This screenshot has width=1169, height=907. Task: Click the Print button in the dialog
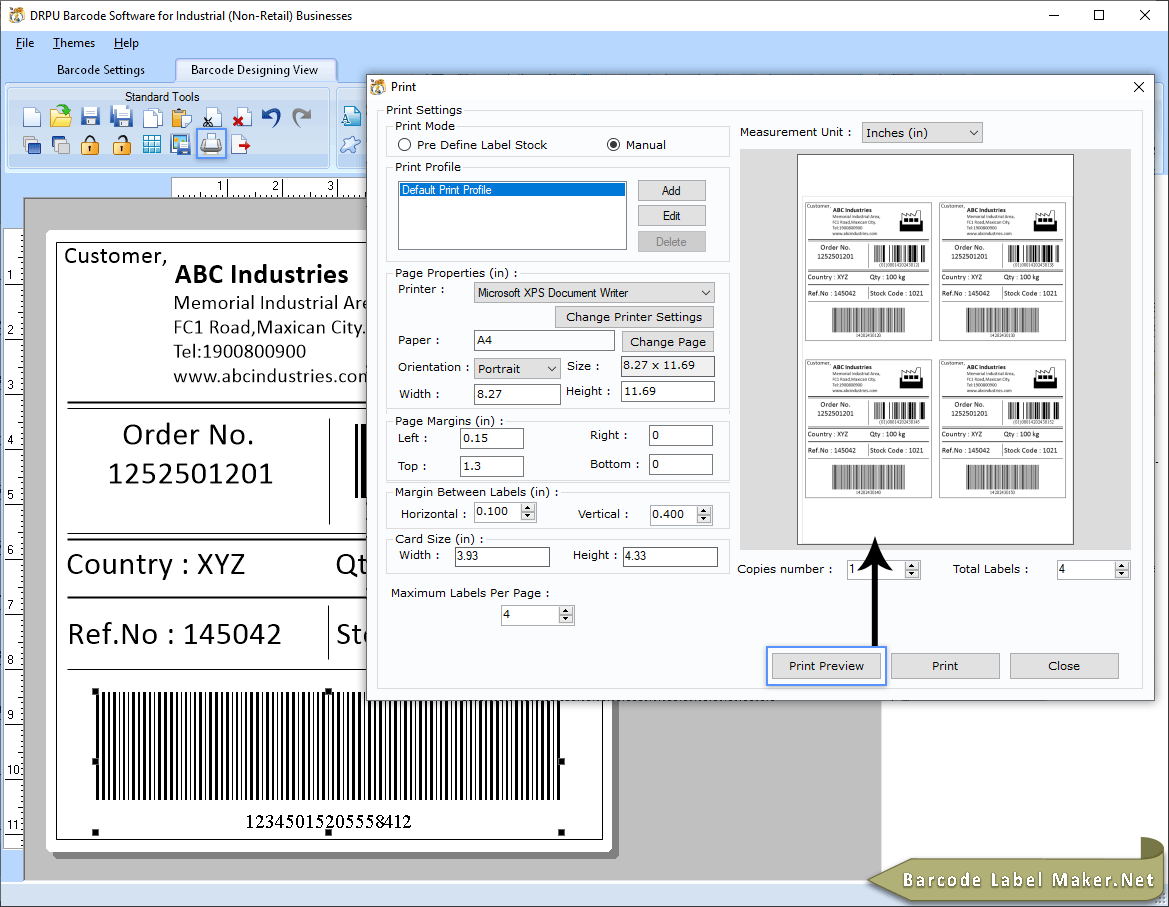pos(945,666)
